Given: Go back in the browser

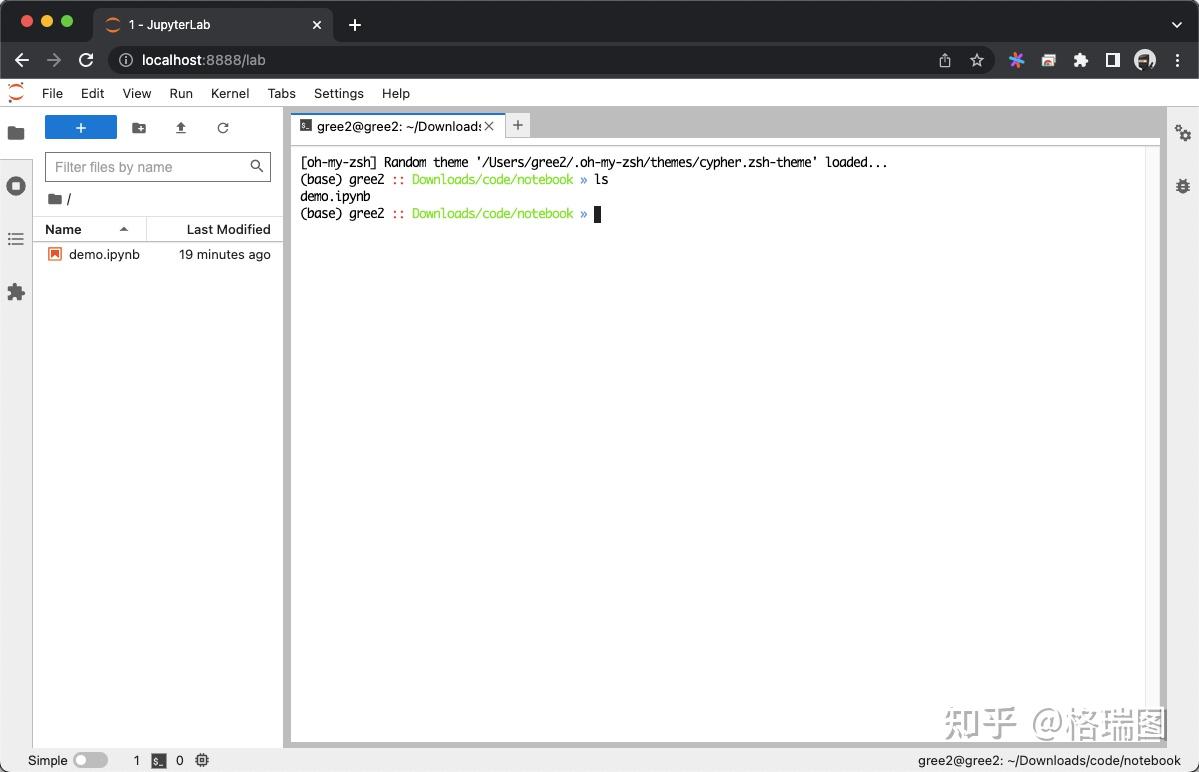Looking at the screenshot, I should [x=21, y=60].
